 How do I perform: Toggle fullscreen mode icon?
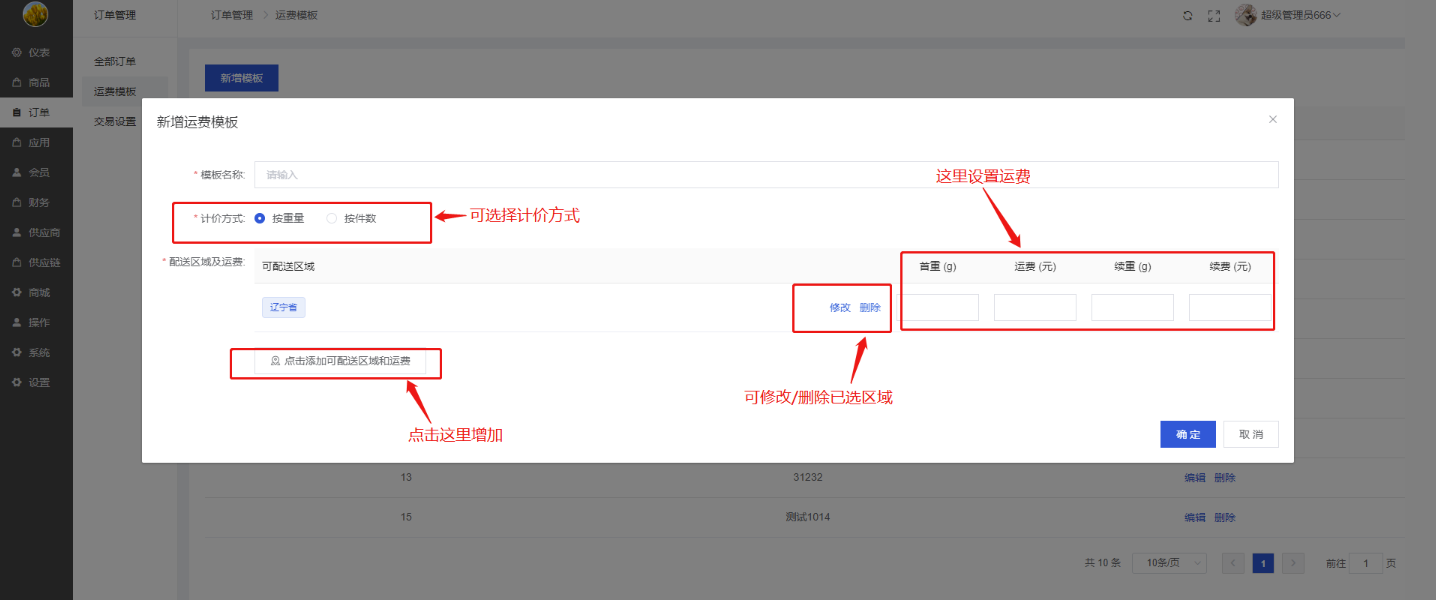(x=1214, y=15)
